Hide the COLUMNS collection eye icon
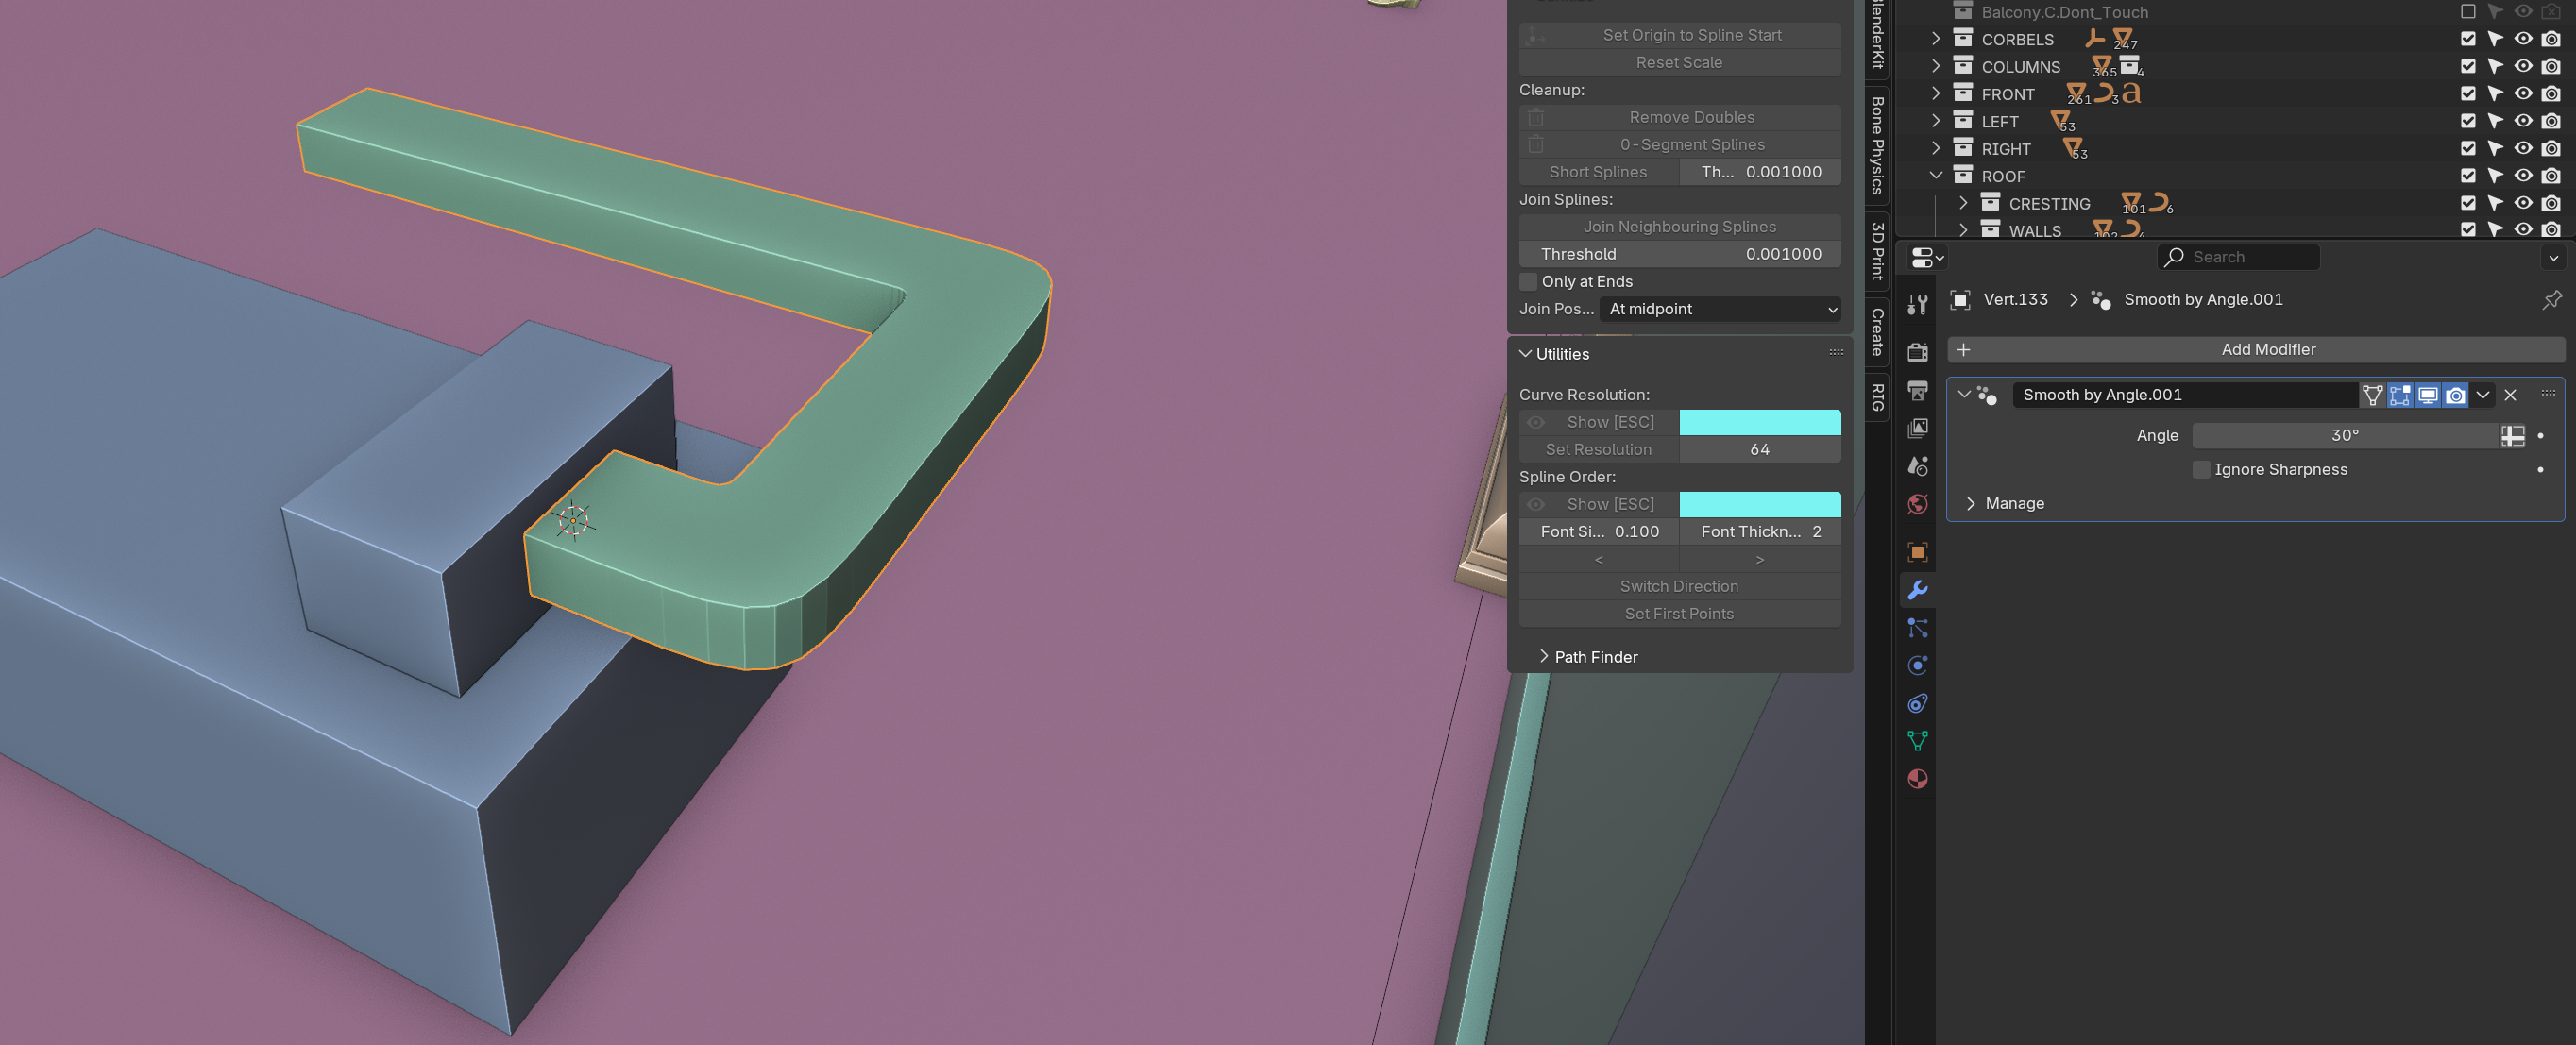 [2523, 66]
